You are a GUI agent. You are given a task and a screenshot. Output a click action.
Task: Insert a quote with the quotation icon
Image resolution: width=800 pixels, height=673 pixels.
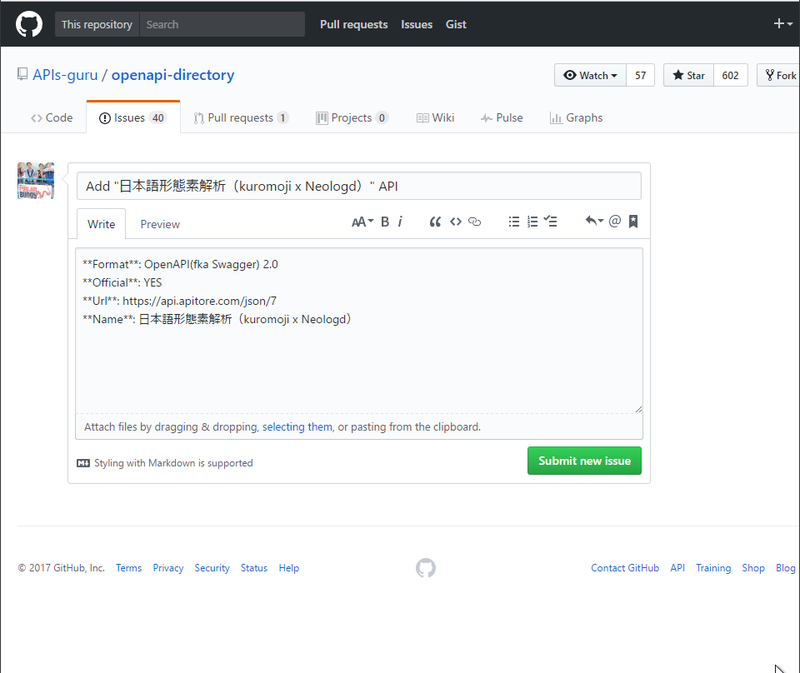point(435,222)
